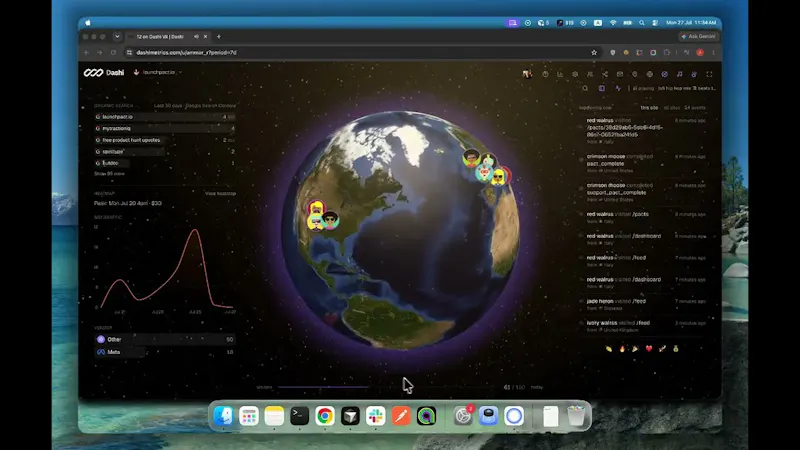
Task: Click 'Ask Gemini' button in Chrome
Action: (x=698, y=37)
